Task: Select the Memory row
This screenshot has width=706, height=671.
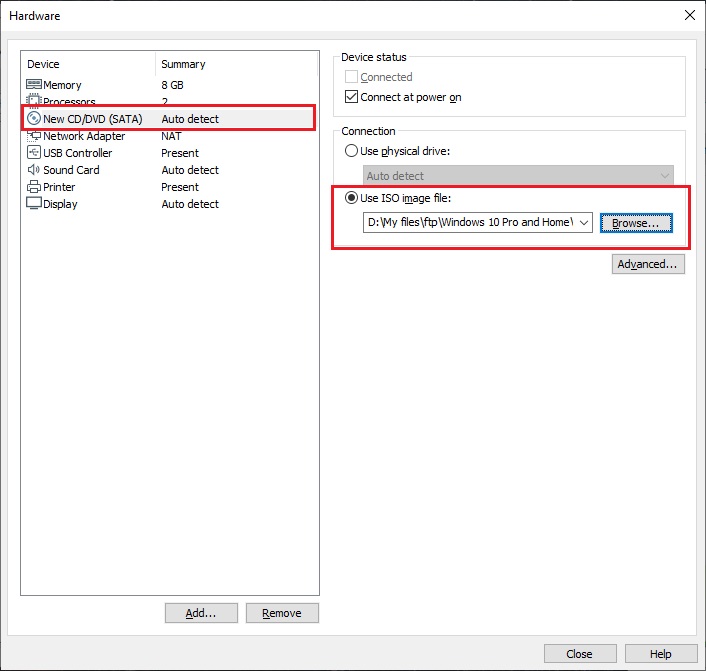Action: (170, 85)
